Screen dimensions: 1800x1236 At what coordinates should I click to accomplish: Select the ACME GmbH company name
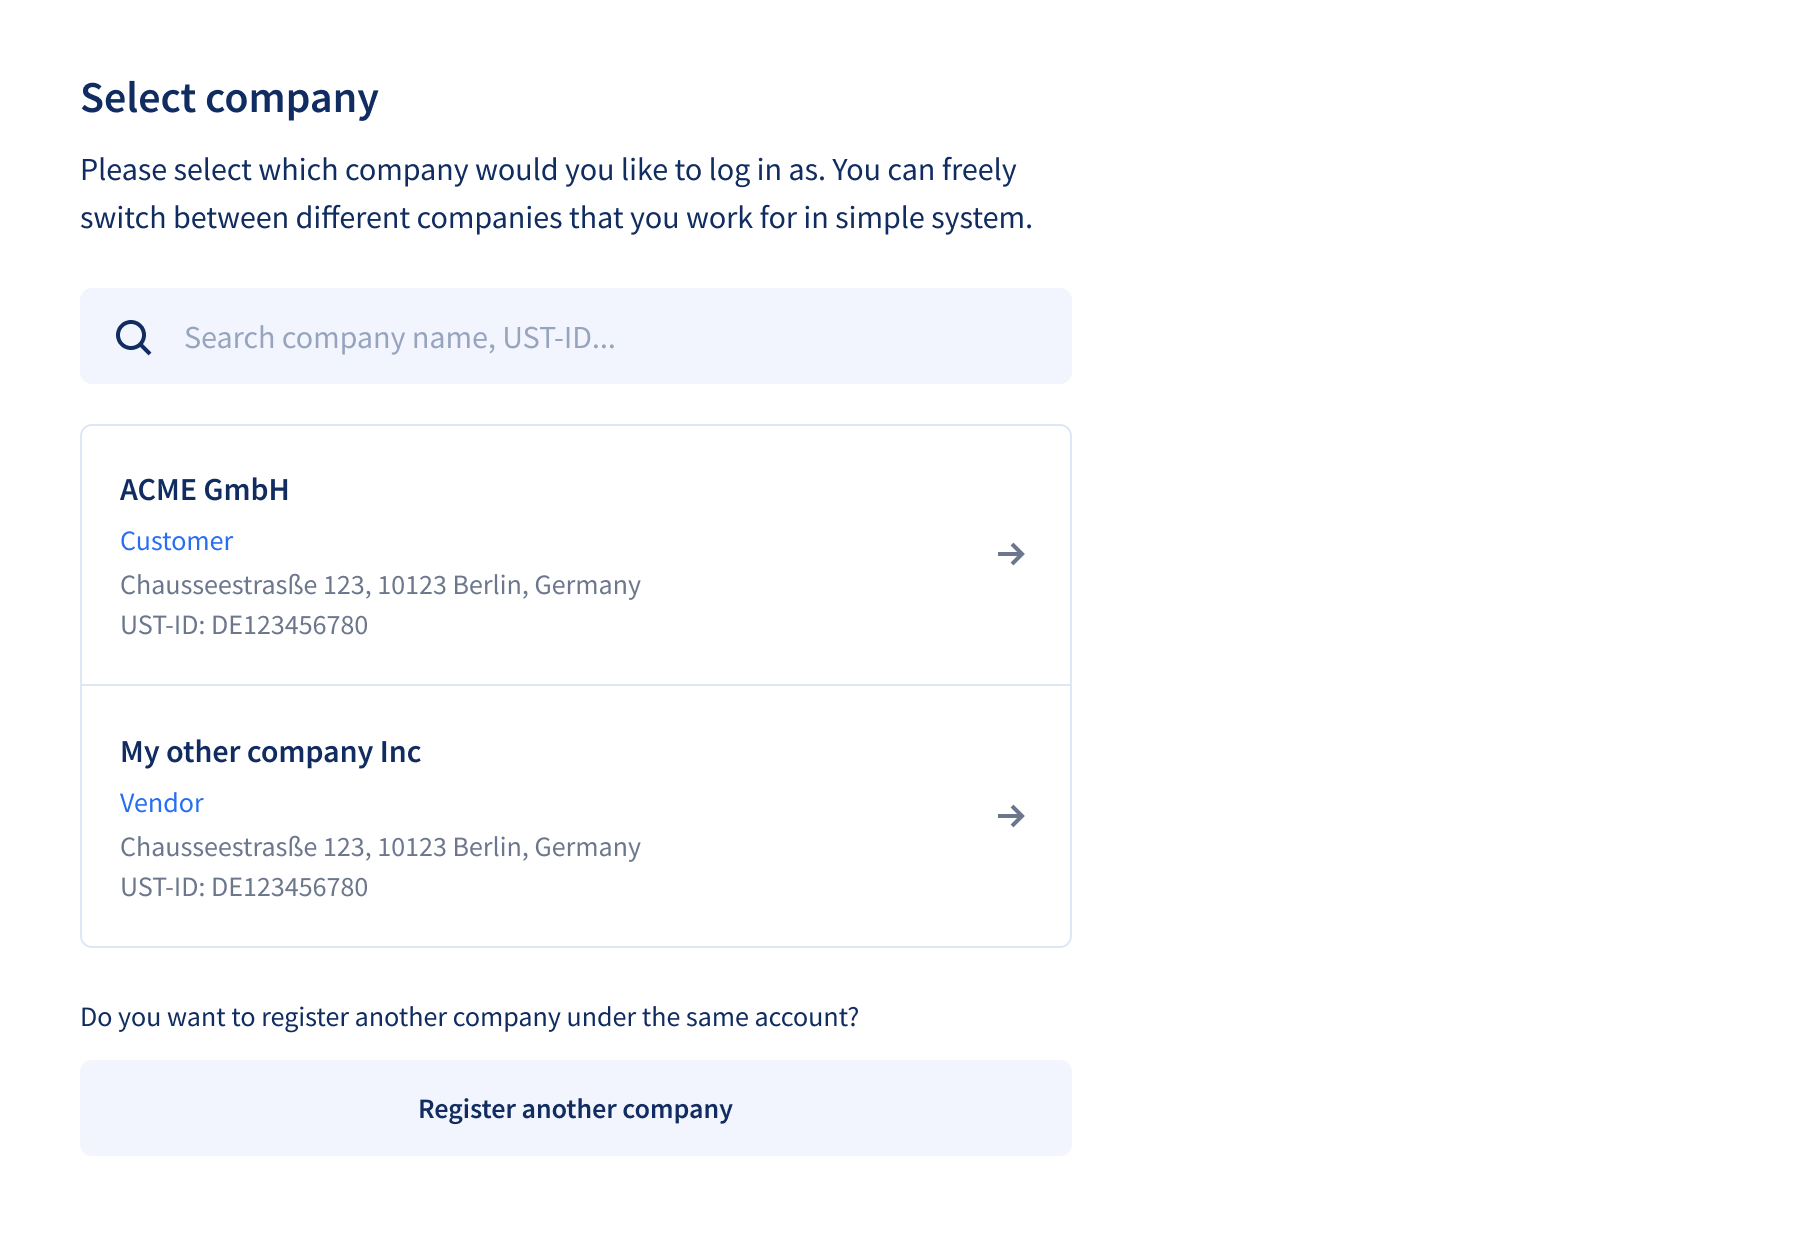coord(204,490)
